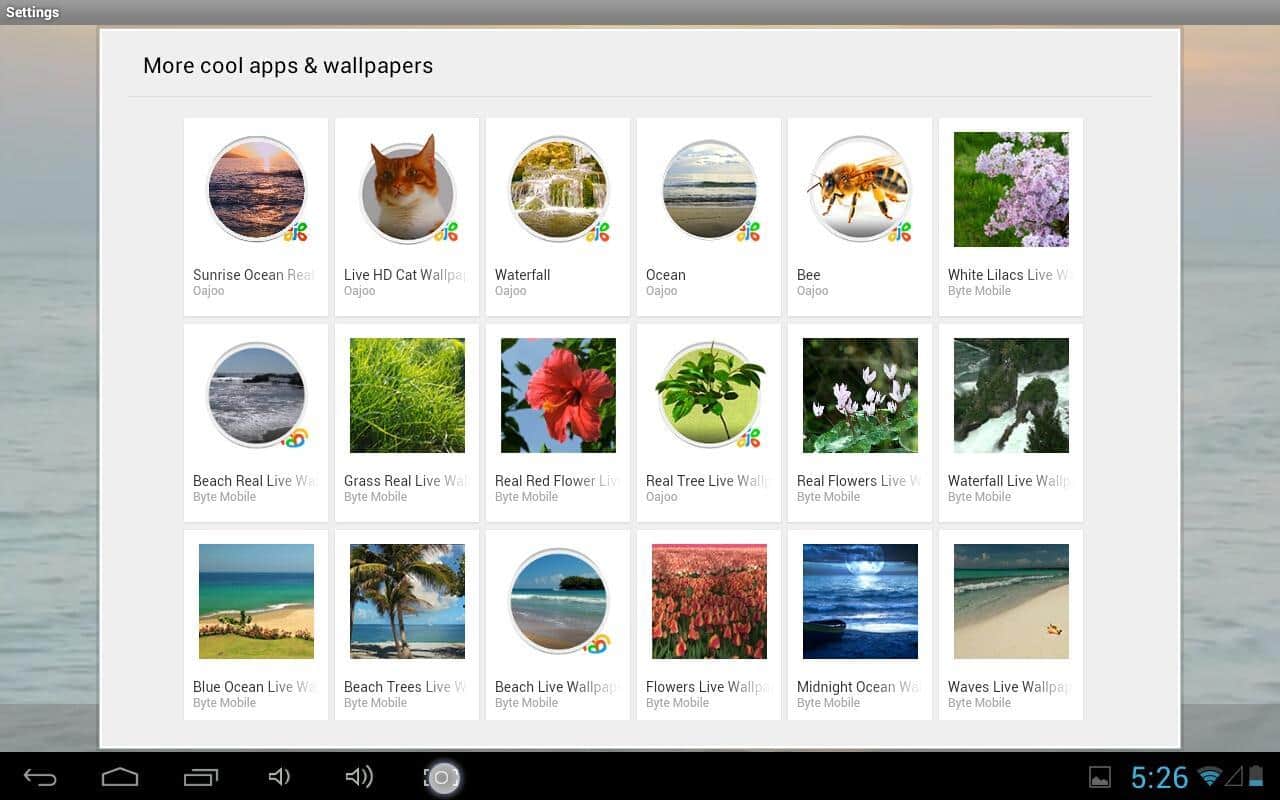
Task: Go to the Android home screen
Action: (120, 777)
